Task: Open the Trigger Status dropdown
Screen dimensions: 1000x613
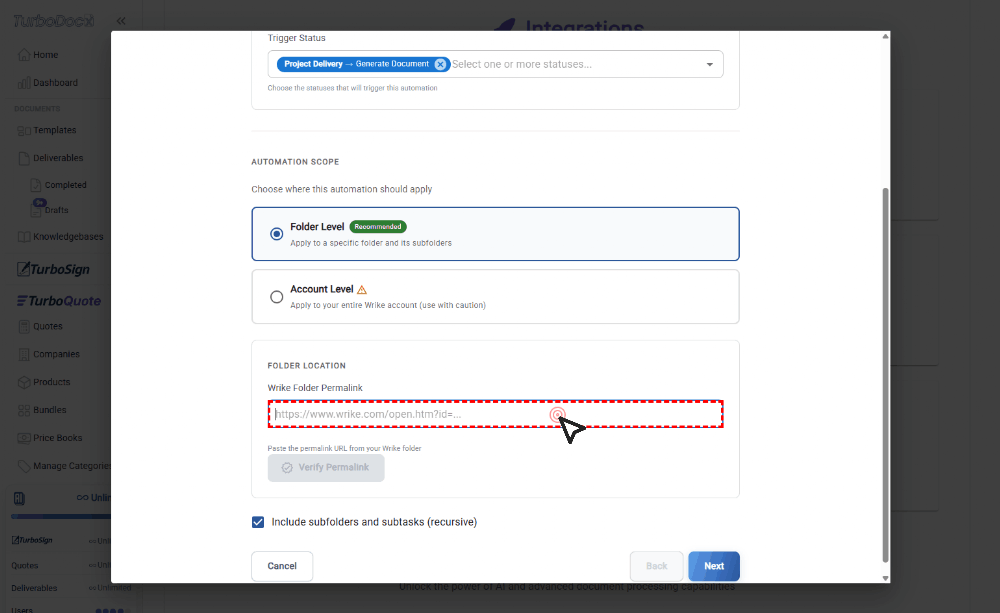Action: click(x=710, y=63)
